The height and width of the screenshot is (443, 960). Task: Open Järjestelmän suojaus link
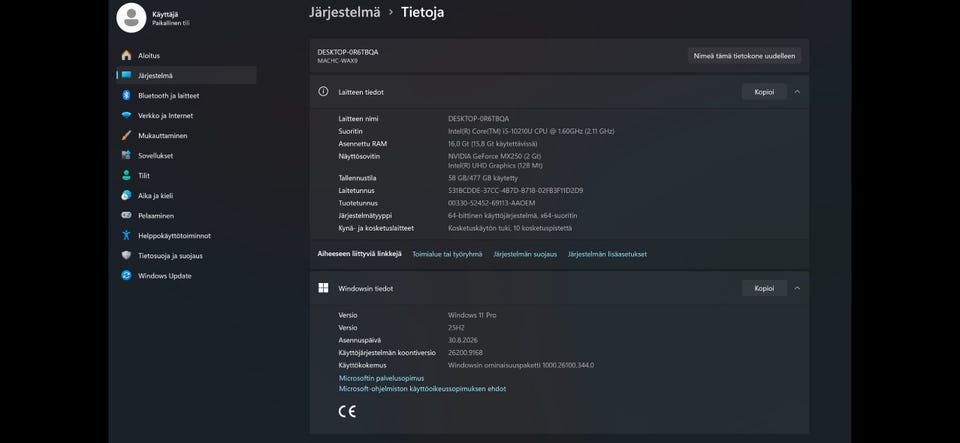(x=525, y=254)
